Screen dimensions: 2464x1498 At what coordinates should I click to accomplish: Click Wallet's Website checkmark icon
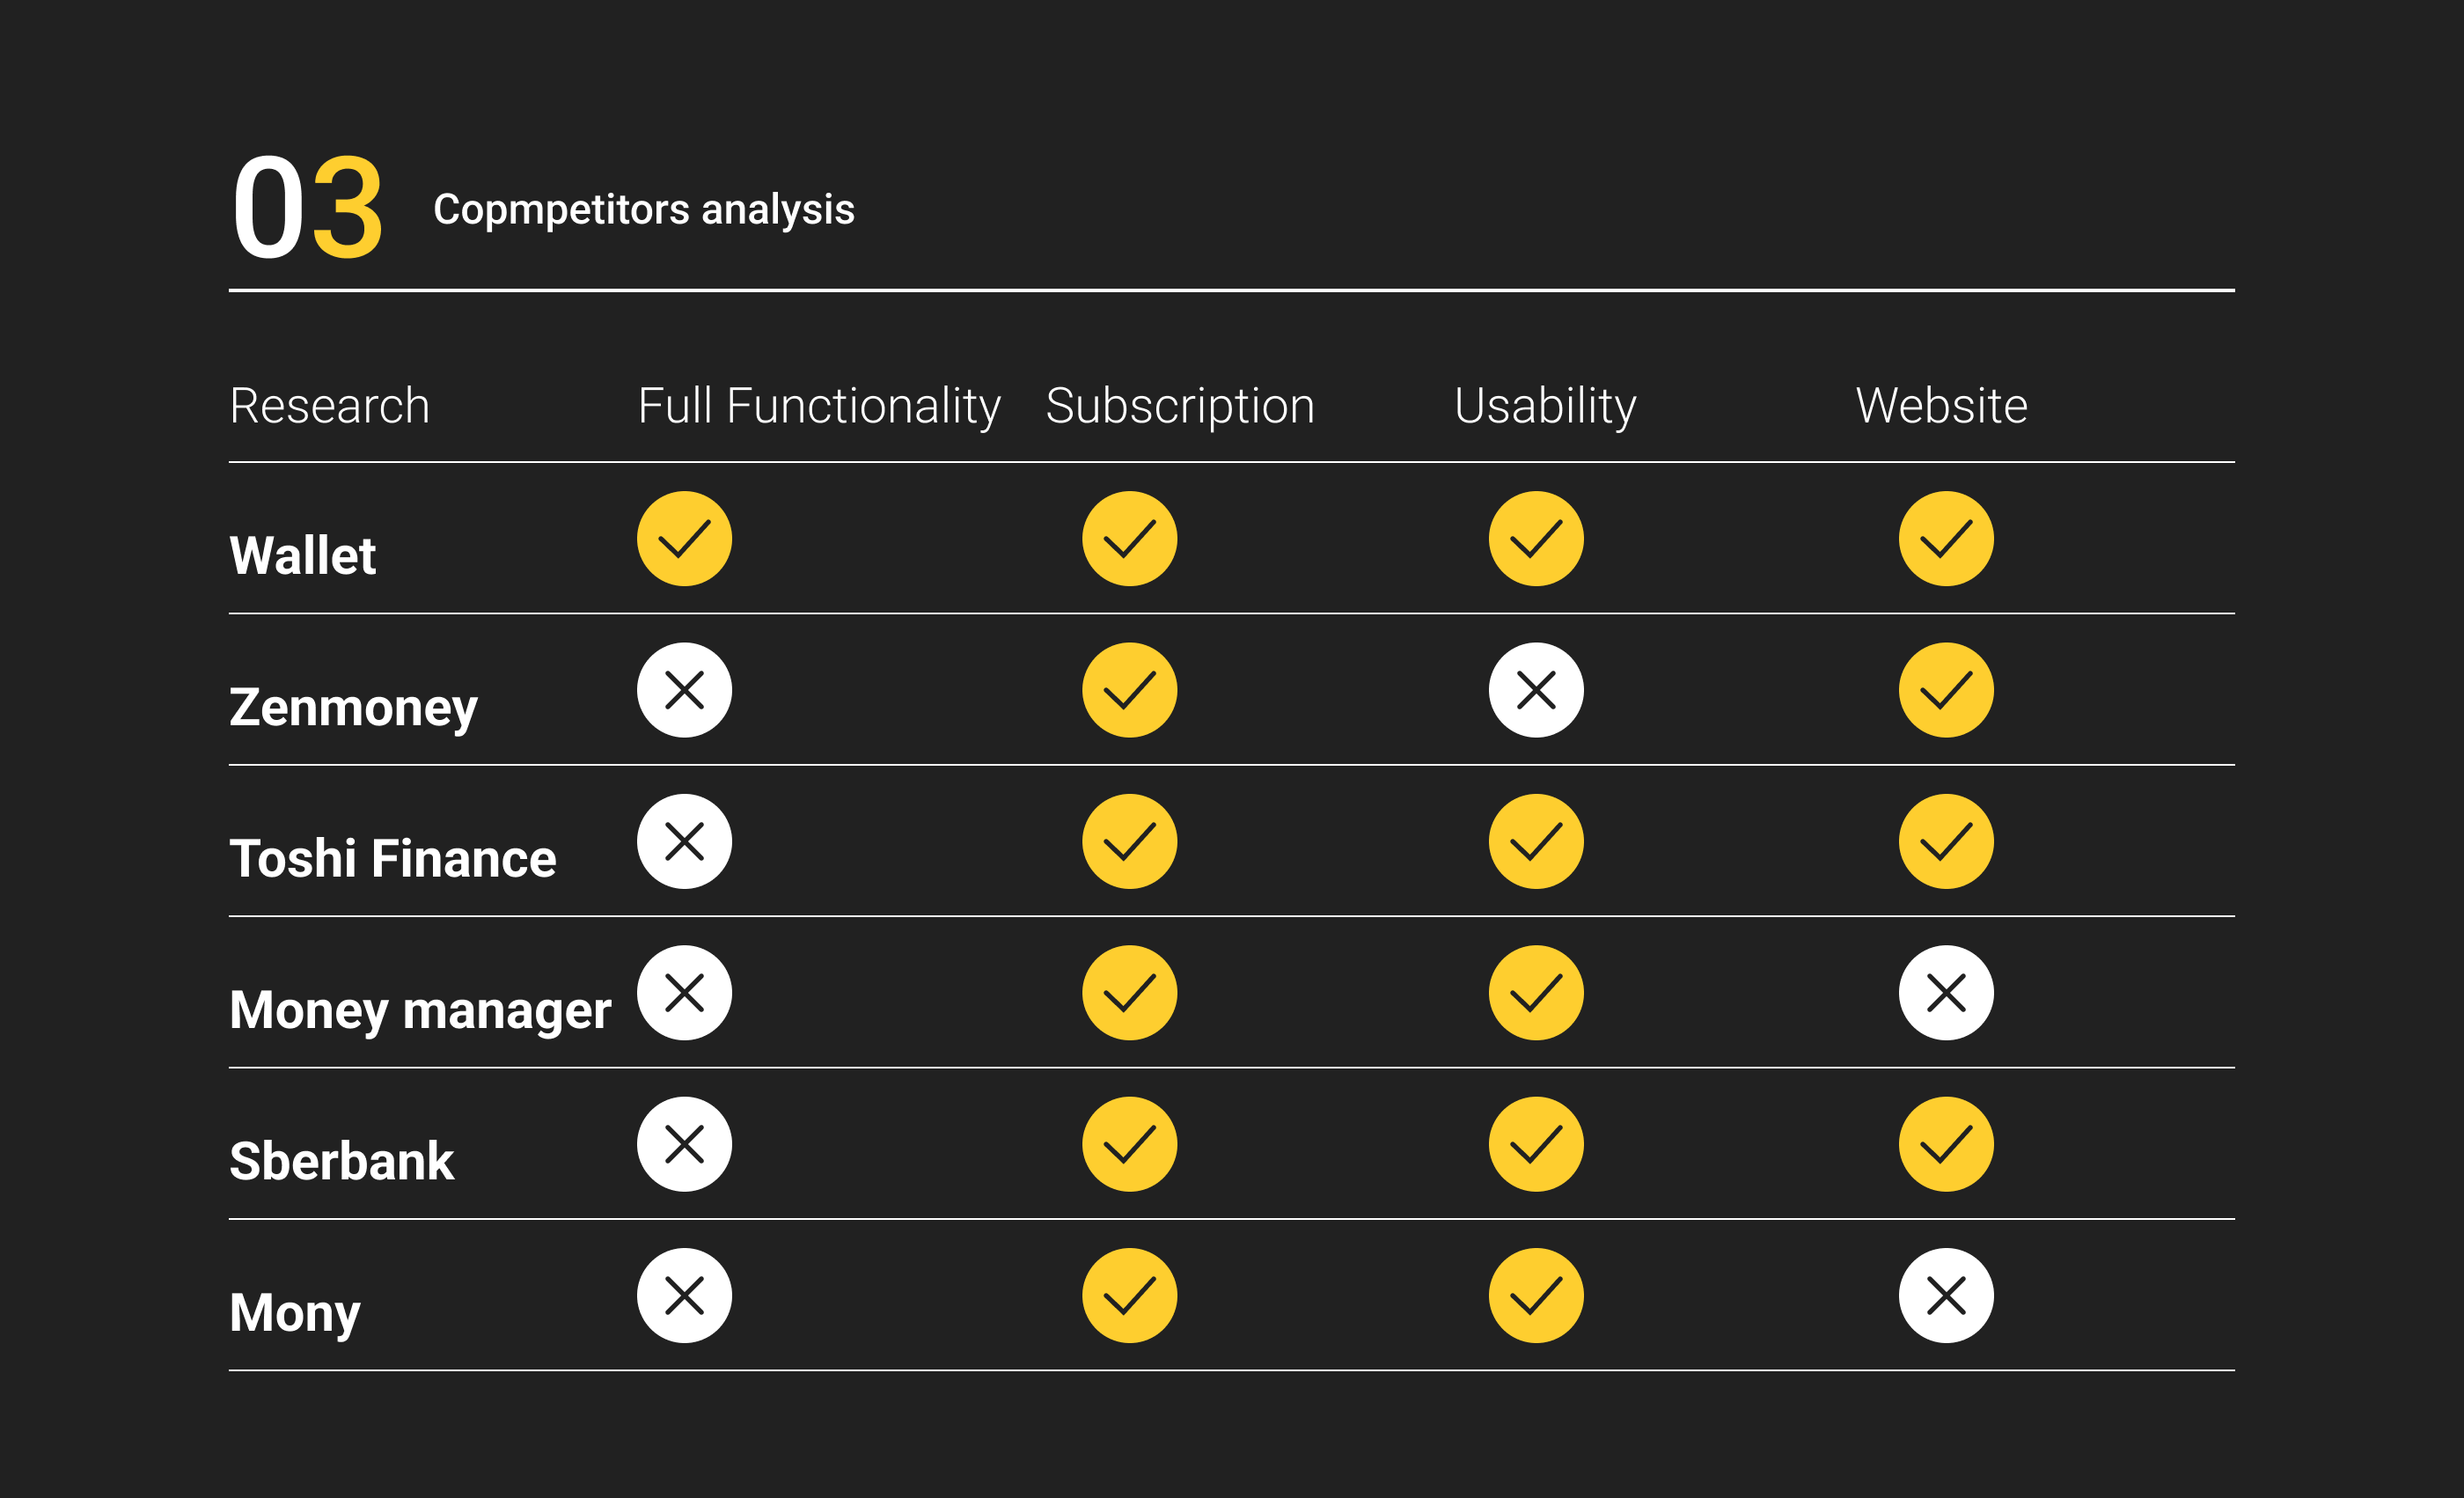pyautogui.click(x=1946, y=539)
